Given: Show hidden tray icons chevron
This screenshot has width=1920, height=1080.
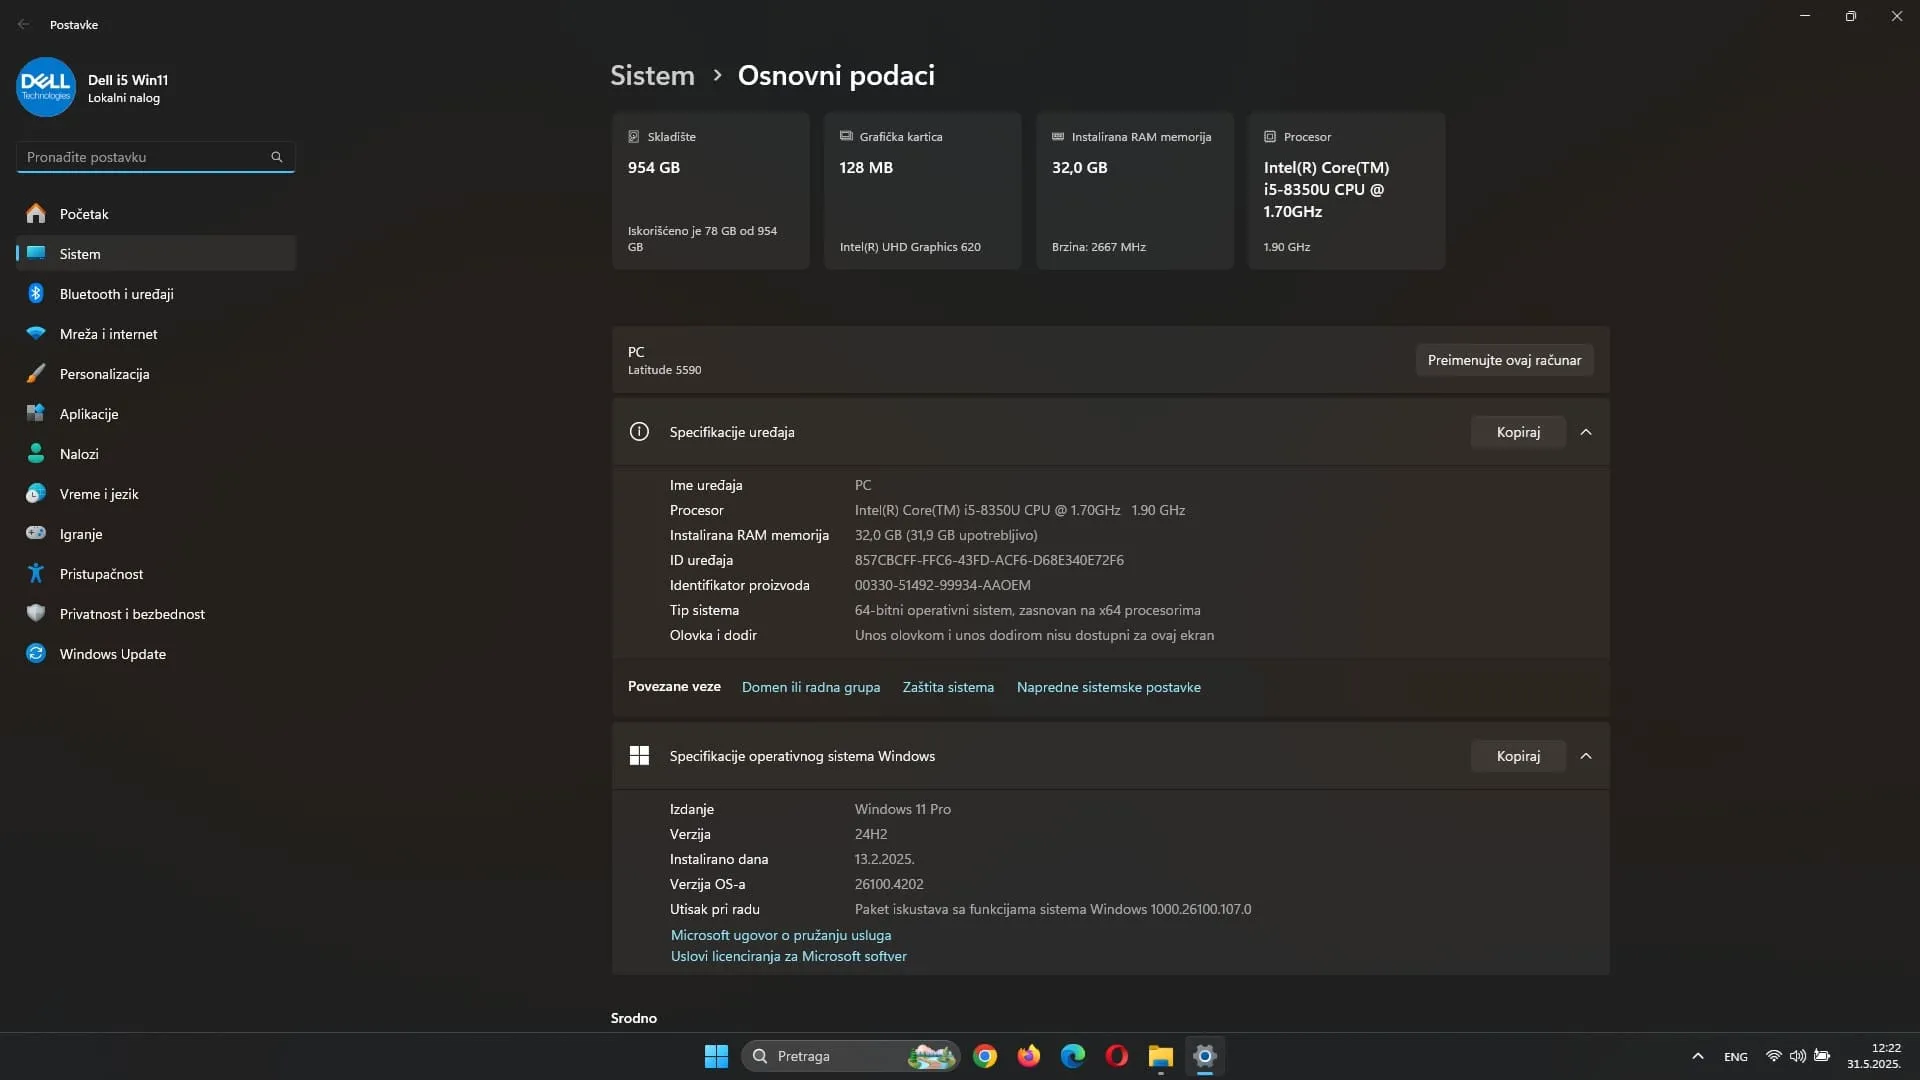Looking at the screenshot, I should pyautogui.click(x=1698, y=1056).
